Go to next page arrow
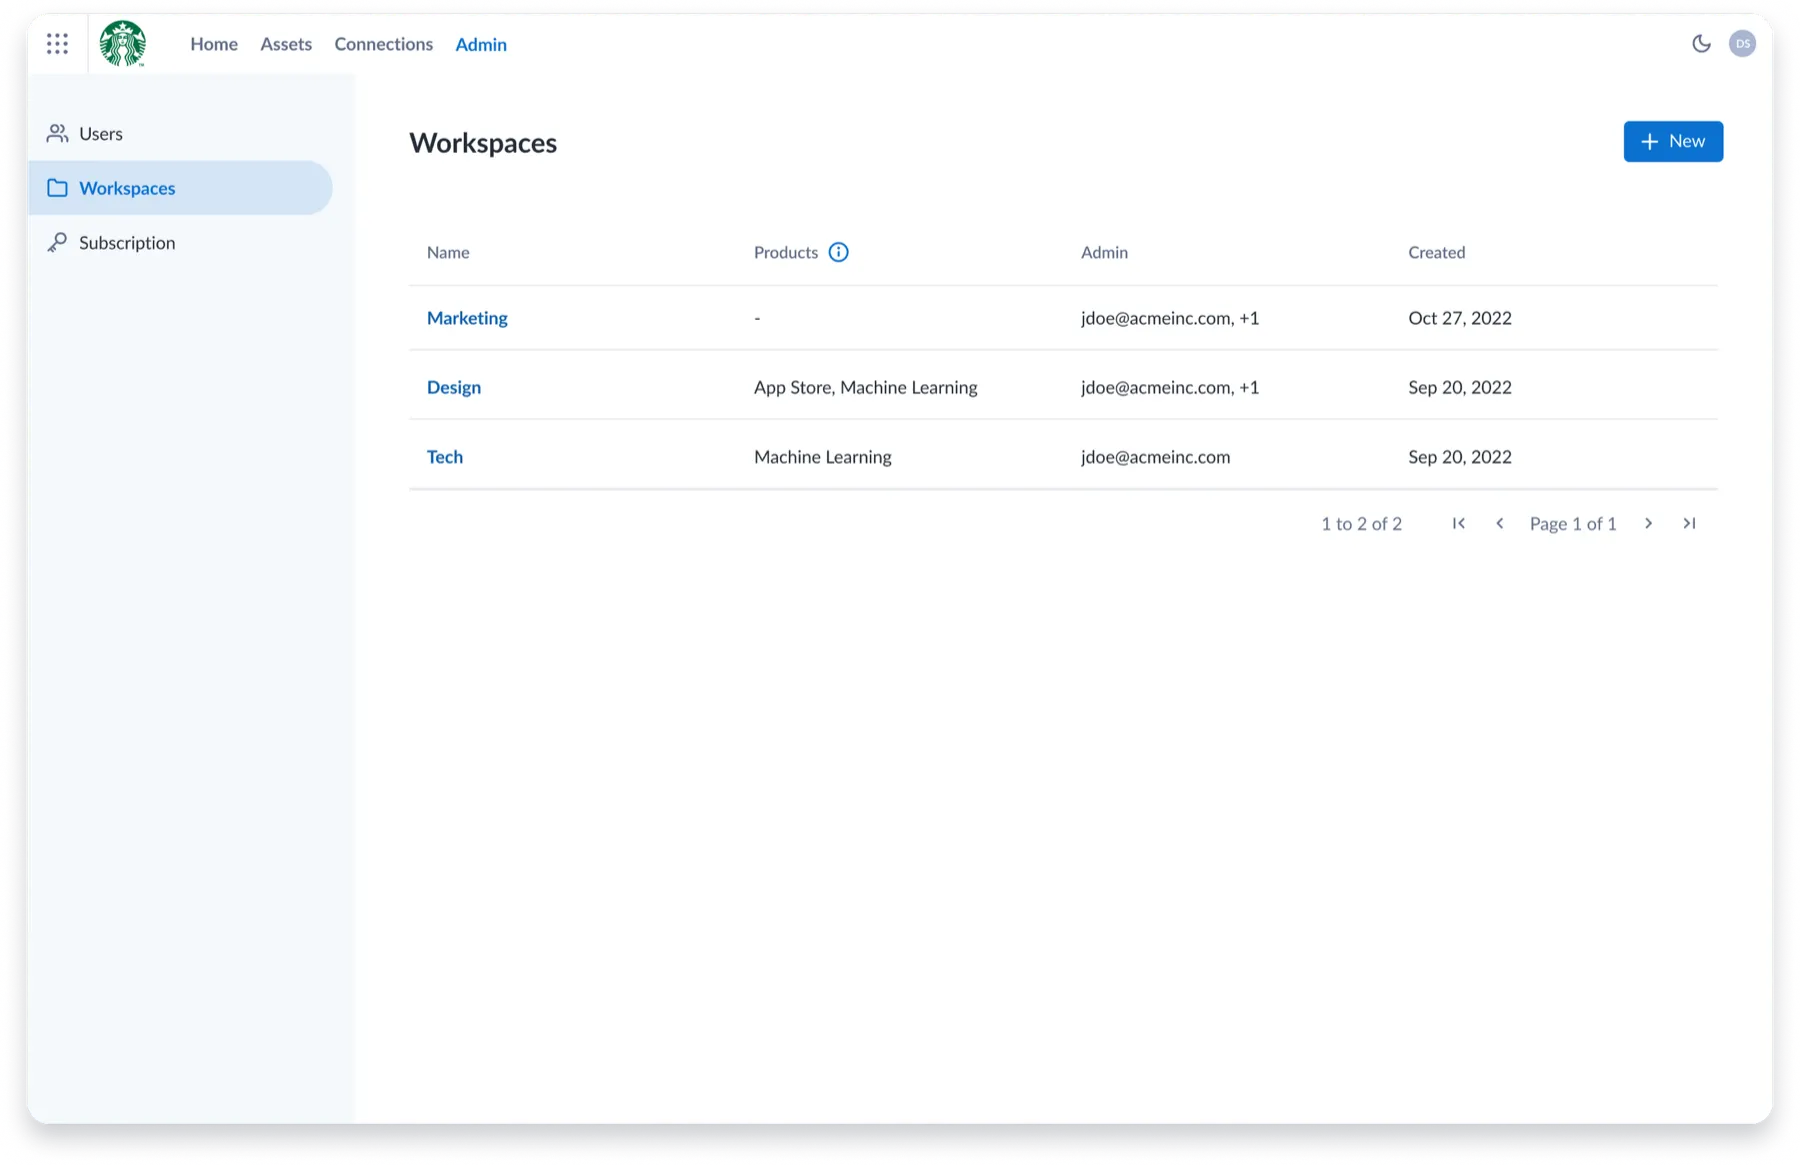This screenshot has width=1800, height=1165. point(1648,523)
